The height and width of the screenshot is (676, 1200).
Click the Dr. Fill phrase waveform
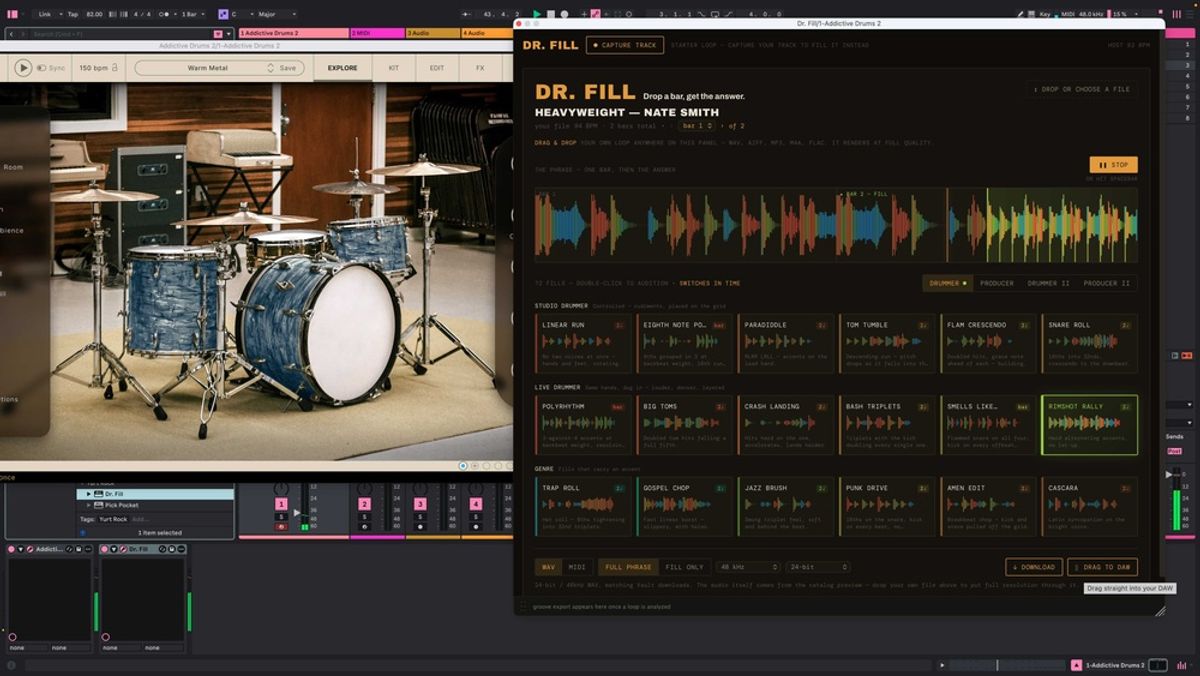[836, 225]
